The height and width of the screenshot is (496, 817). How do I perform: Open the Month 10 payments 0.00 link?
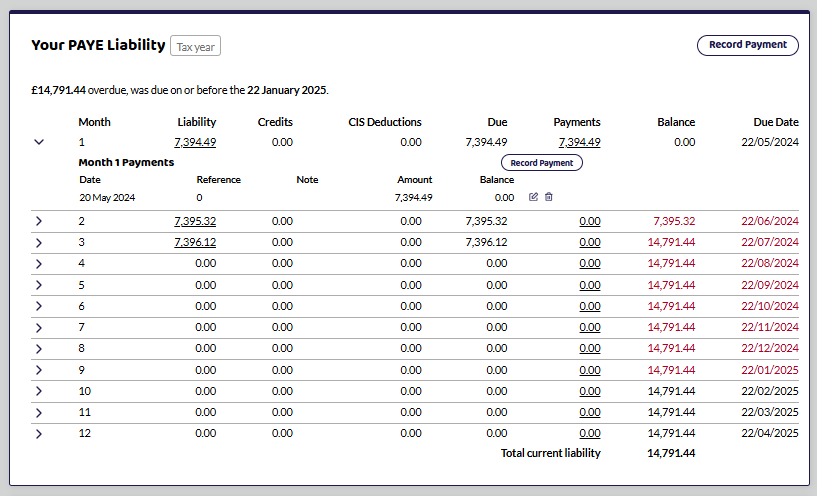[590, 391]
